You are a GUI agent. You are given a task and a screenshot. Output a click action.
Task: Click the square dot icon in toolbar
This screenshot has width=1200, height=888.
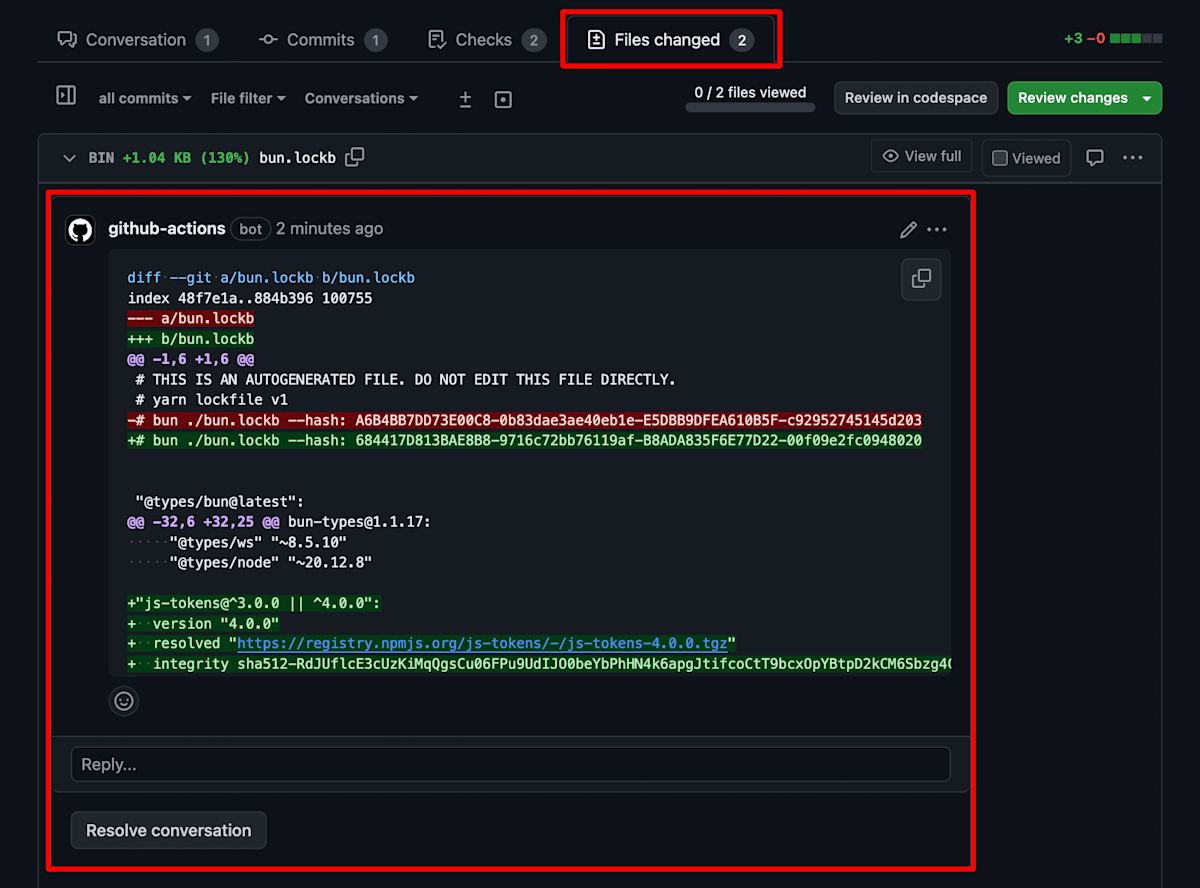click(503, 99)
